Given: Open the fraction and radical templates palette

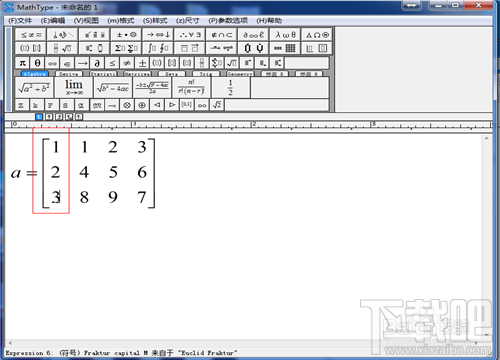Looking at the screenshot, I should (x=62, y=48).
